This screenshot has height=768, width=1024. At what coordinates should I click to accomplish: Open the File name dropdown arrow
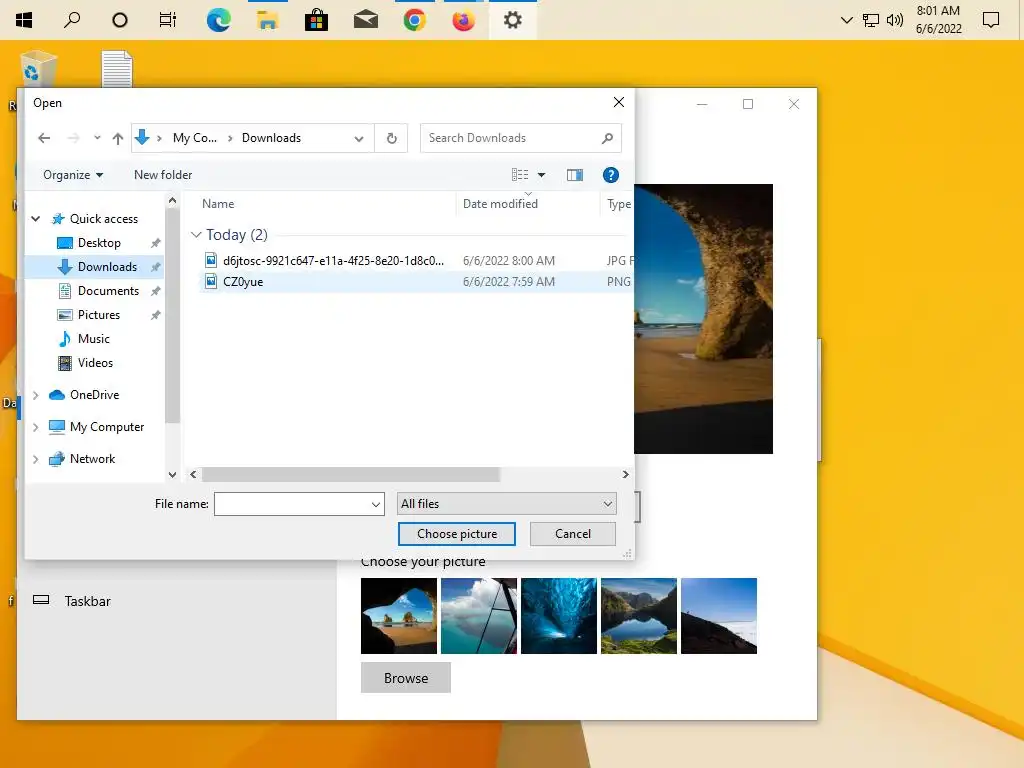376,504
